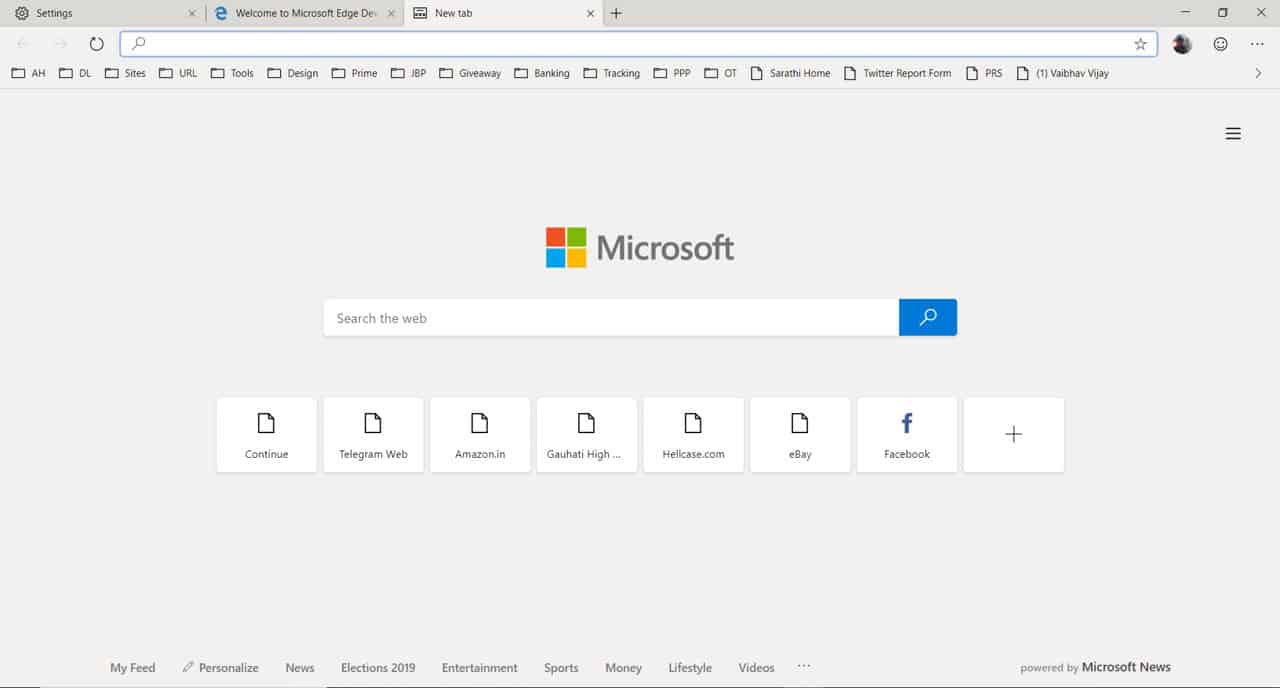Click the Search the web box

(611, 317)
